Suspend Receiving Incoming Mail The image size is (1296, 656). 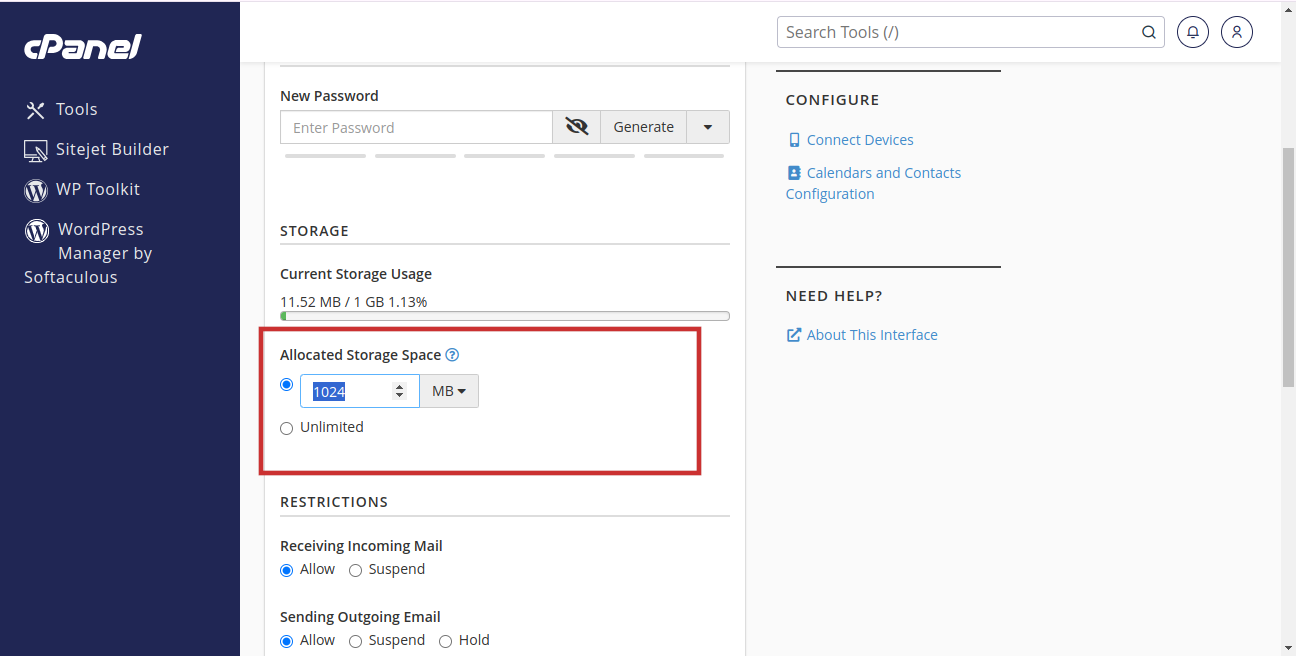[x=356, y=570]
